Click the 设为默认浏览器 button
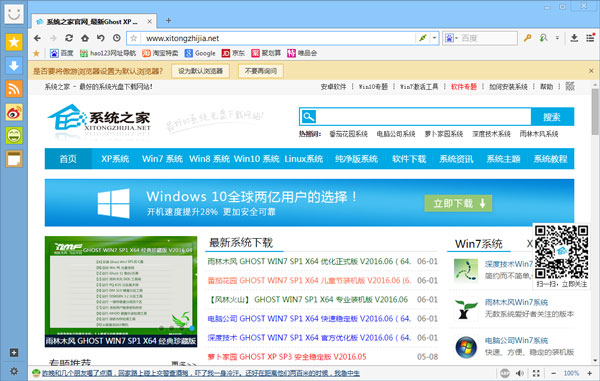The height and width of the screenshot is (381, 600). (201, 71)
